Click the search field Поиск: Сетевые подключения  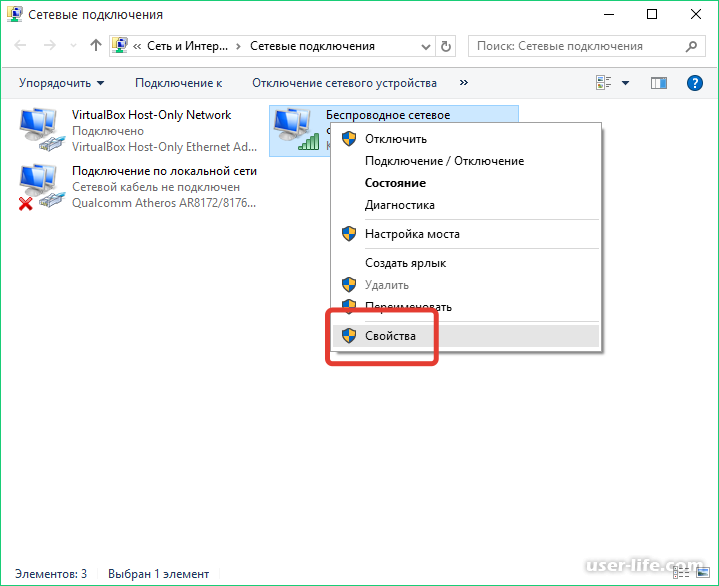click(580, 46)
